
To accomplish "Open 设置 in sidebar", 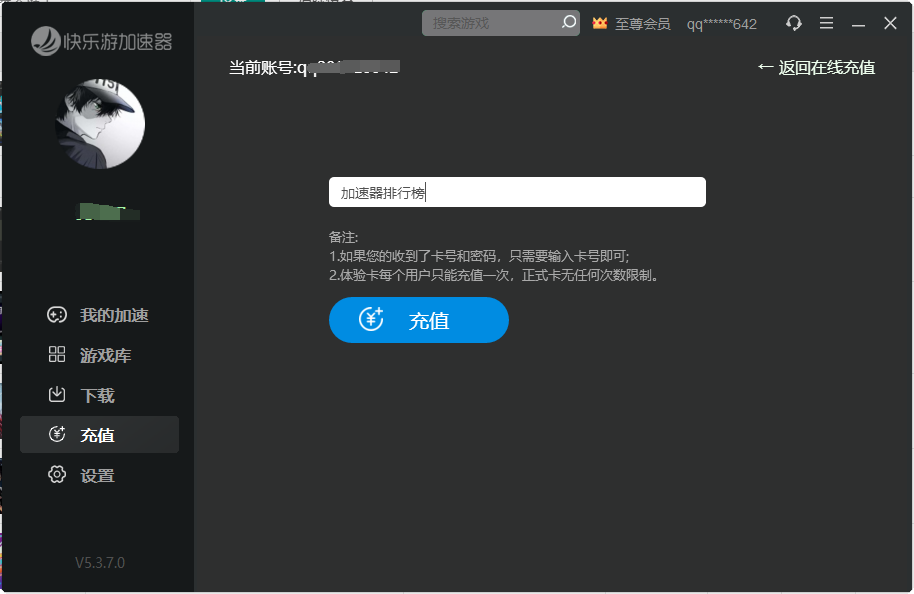I will click(99, 475).
